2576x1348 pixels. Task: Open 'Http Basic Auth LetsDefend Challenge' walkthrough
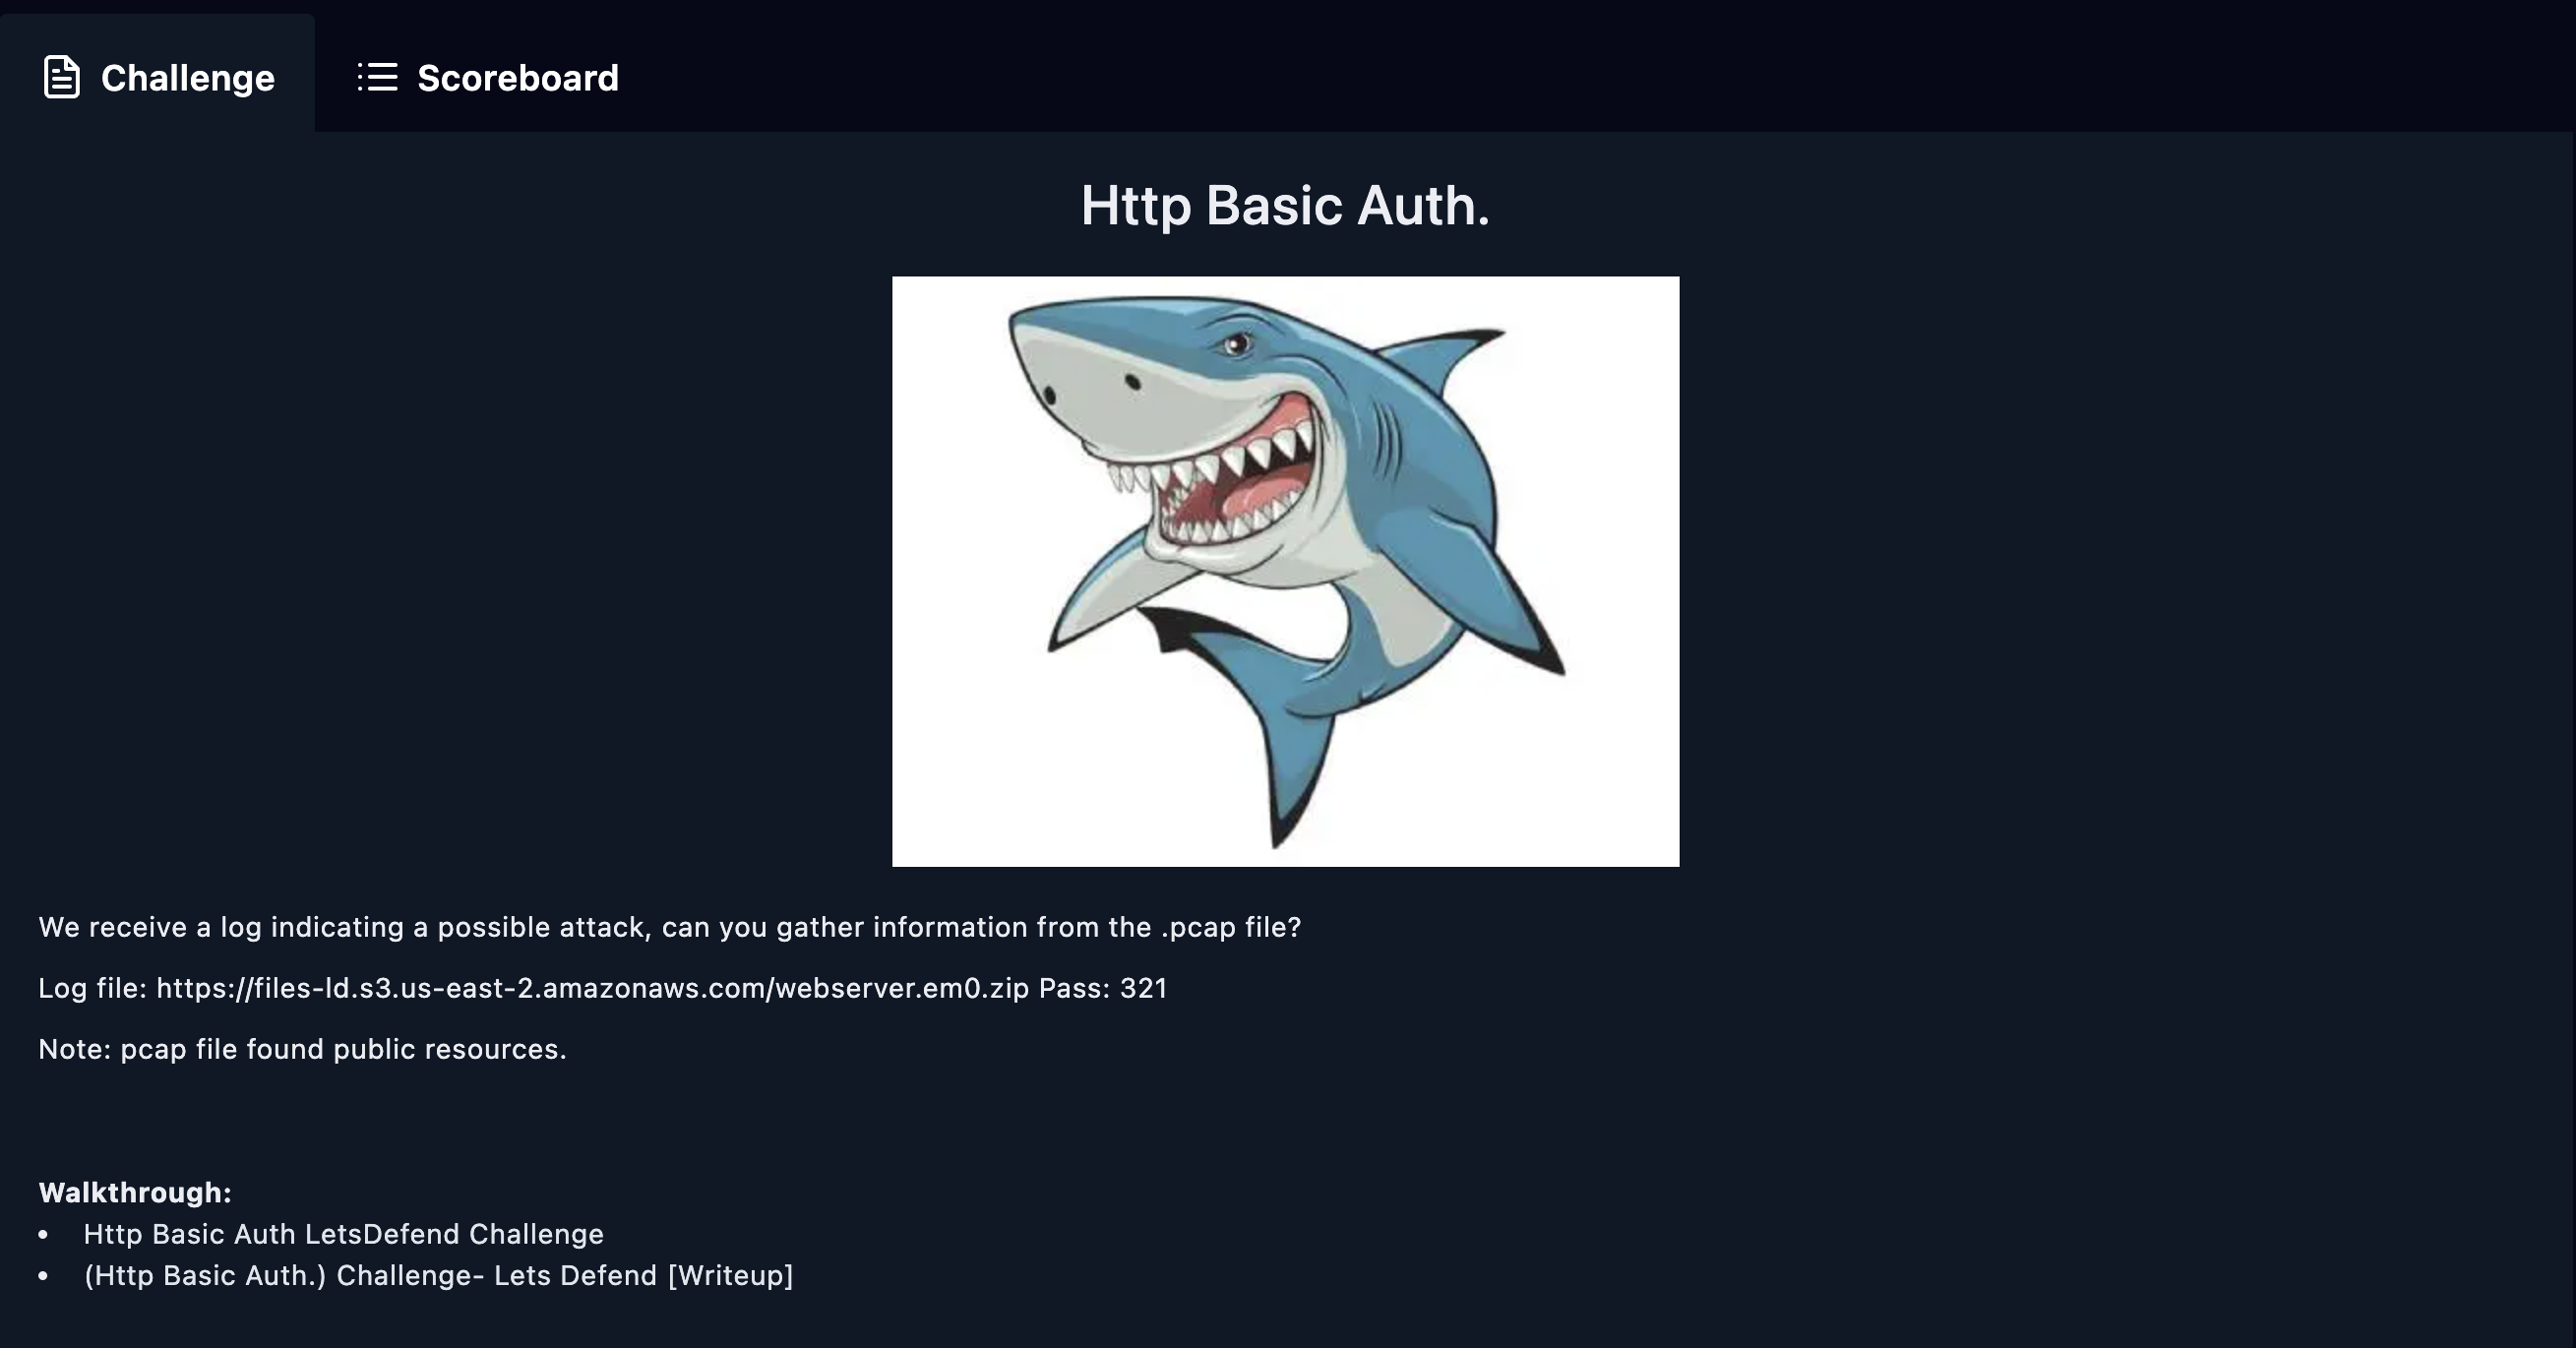point(343,1234)
